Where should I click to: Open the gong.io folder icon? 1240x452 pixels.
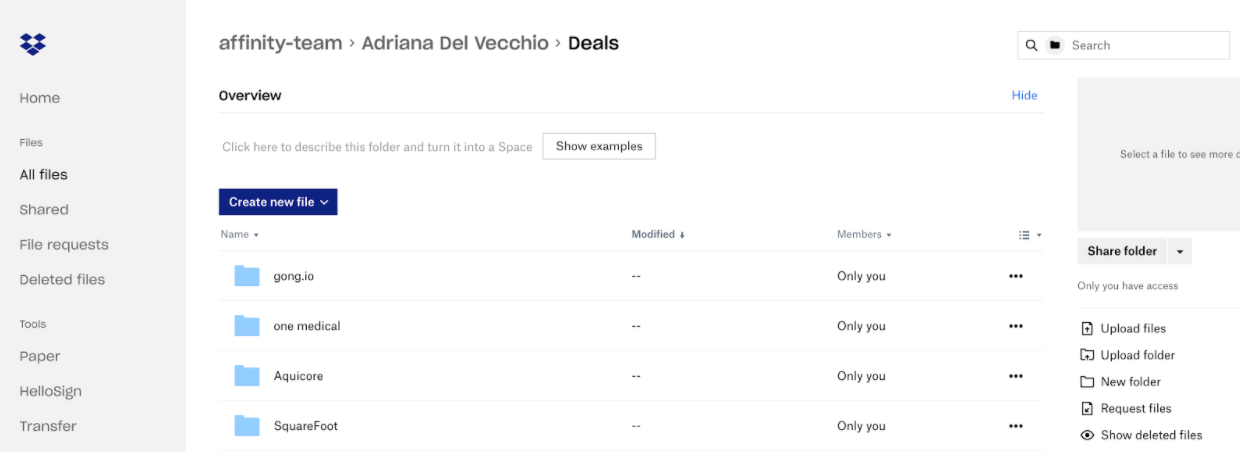[247, 276]
